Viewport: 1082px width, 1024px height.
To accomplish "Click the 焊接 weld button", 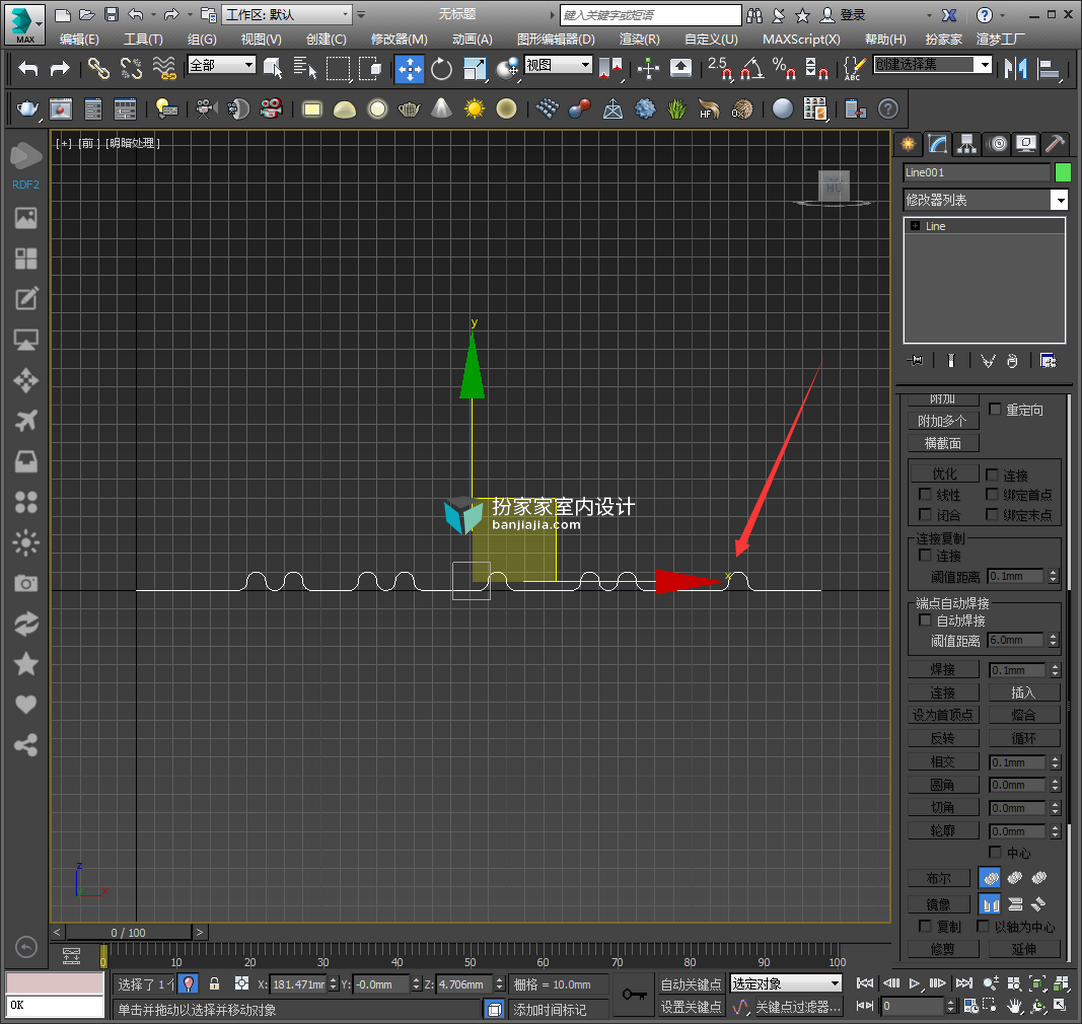I will coord(943,669).
